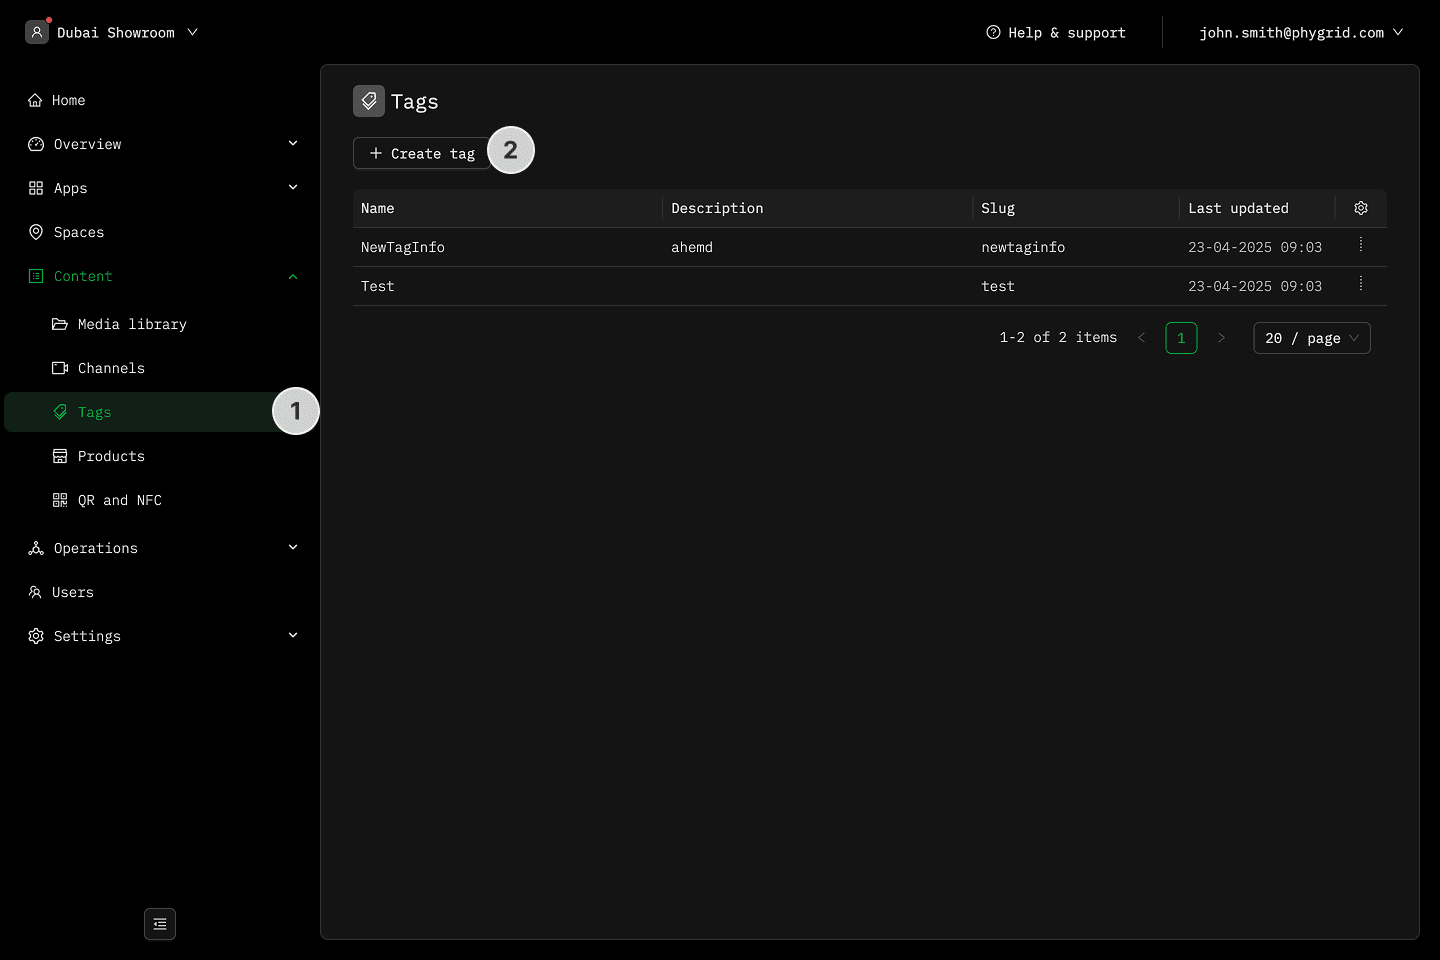
Task: Collapse the sidebar with the bottom icon
Action: (160, 924)
